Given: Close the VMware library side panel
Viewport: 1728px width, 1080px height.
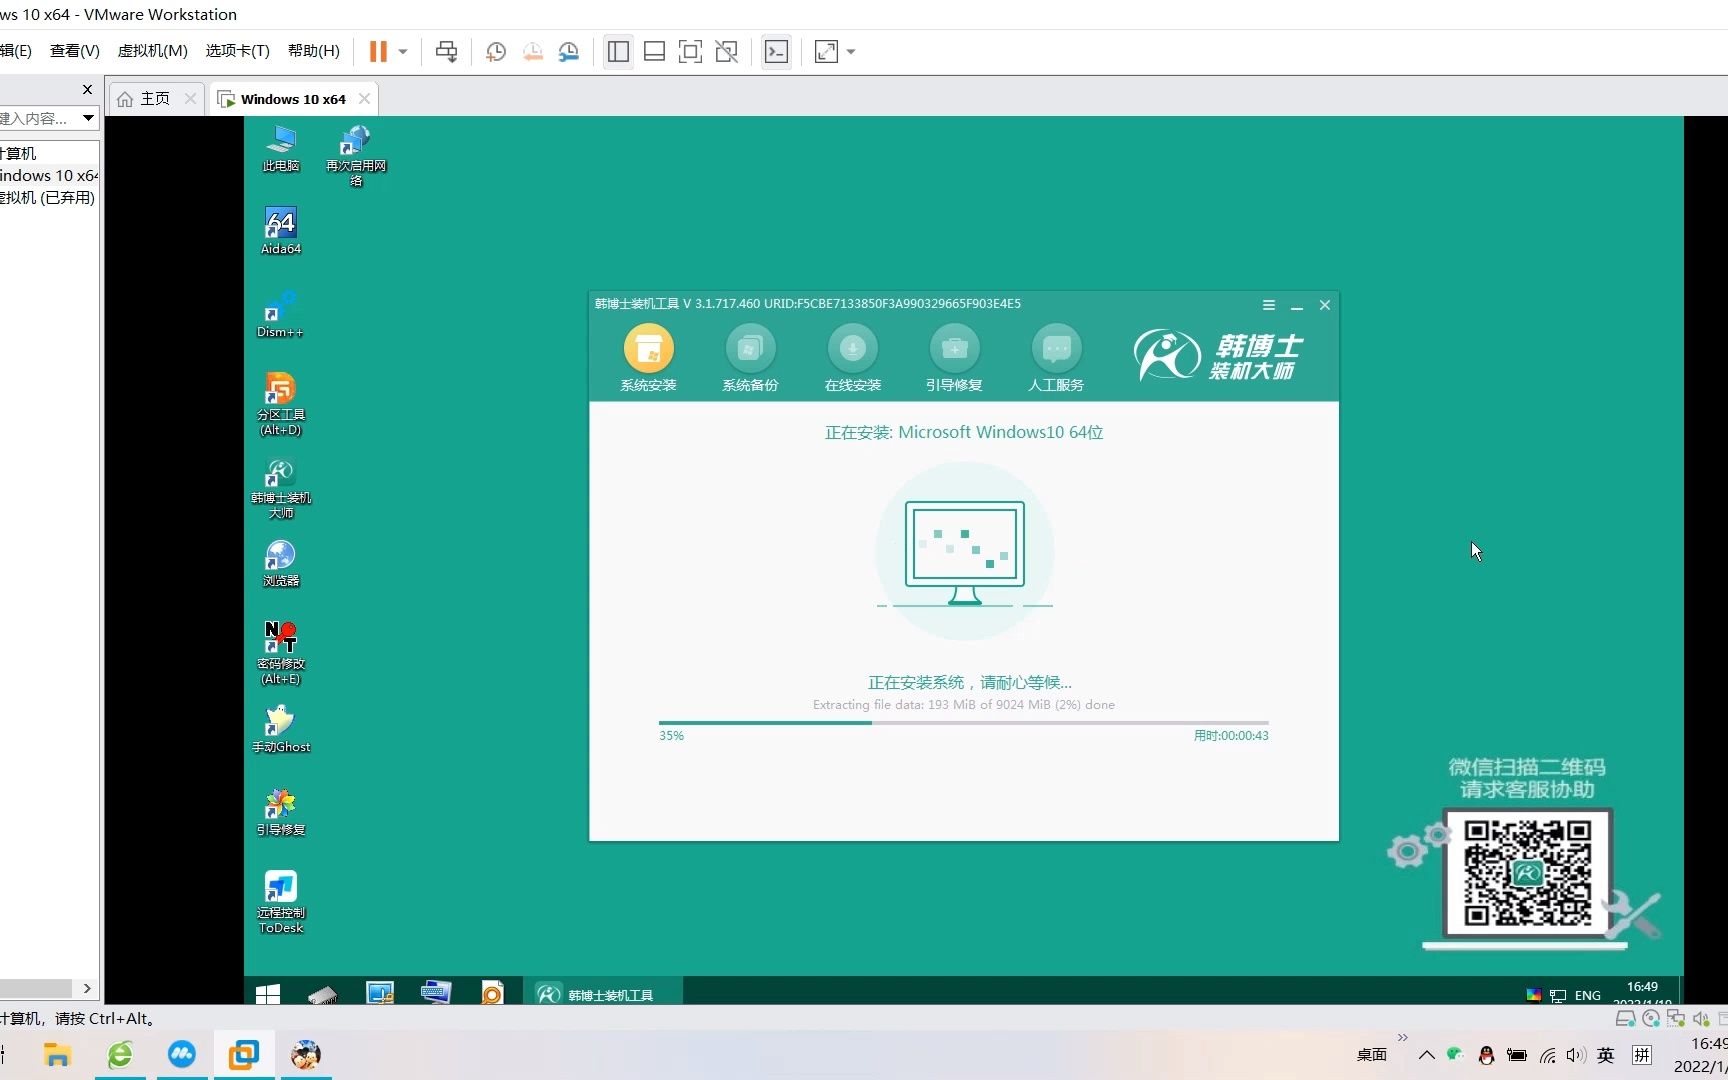Looking at the screenshot, I should pos(87,89).
